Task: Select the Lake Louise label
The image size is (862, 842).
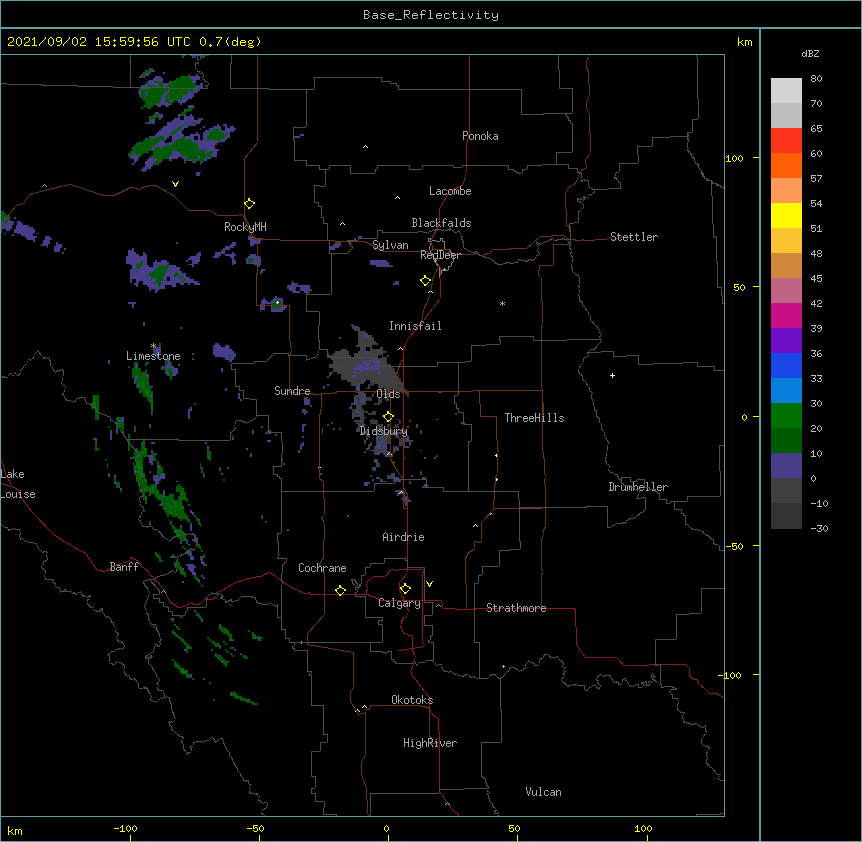Action: pyautogui.click(x=18, y=484)
